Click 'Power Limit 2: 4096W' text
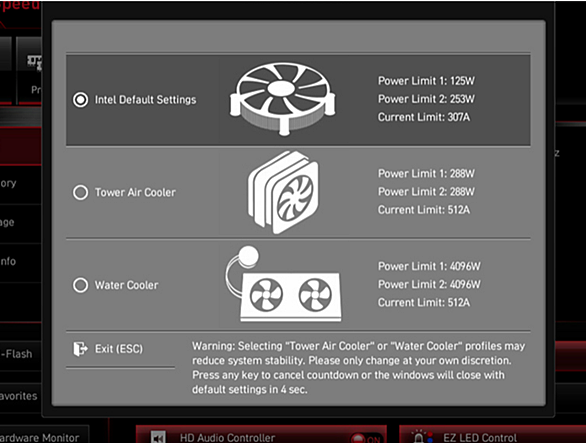Screen dimensions: 586x443 429,284
